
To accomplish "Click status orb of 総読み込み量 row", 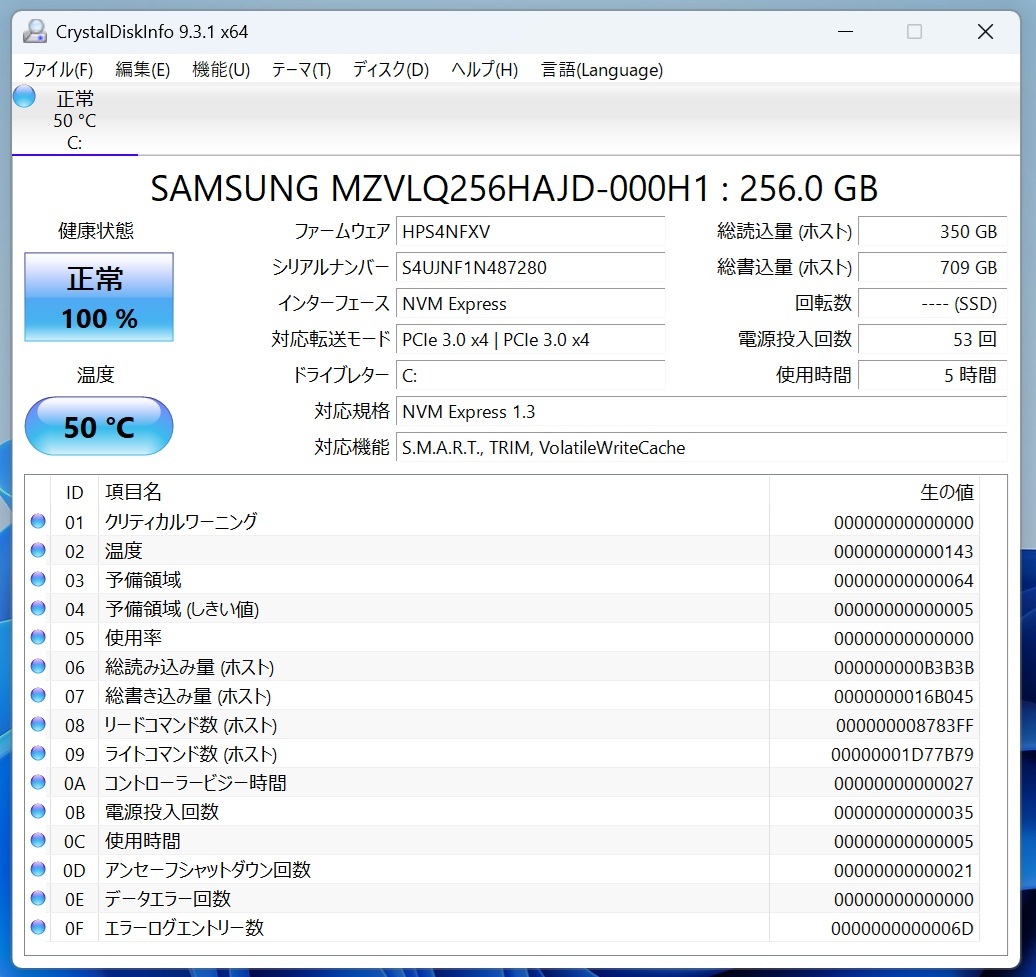I will point(38,666).
